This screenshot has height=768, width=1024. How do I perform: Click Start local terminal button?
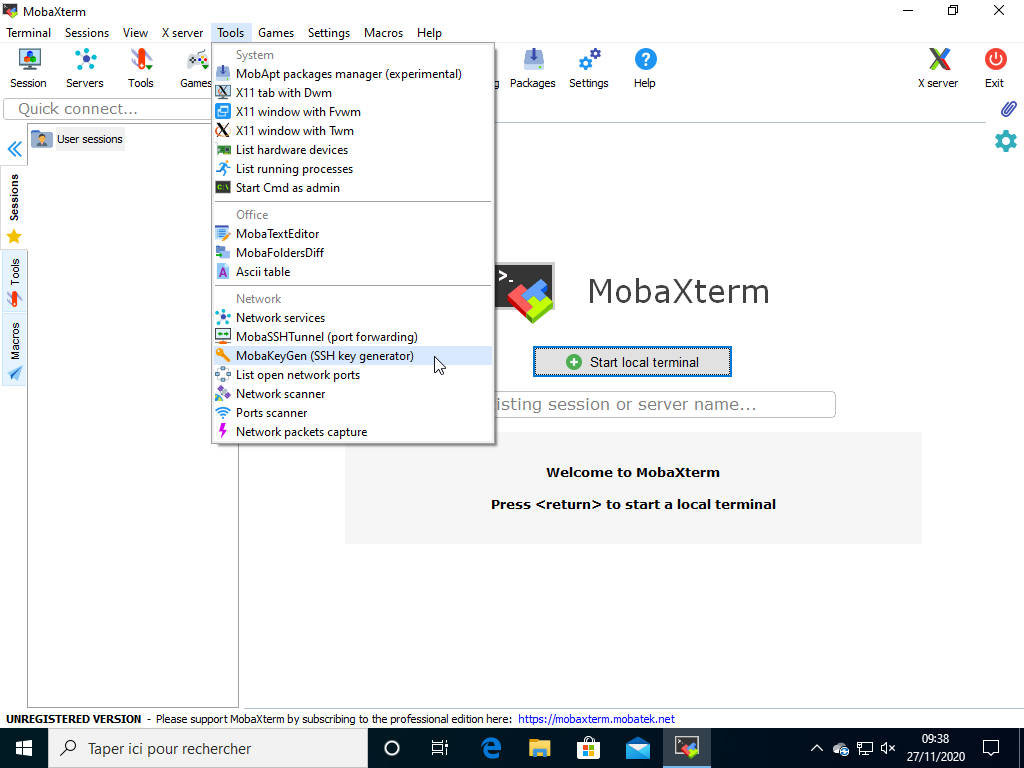(632, 362)
